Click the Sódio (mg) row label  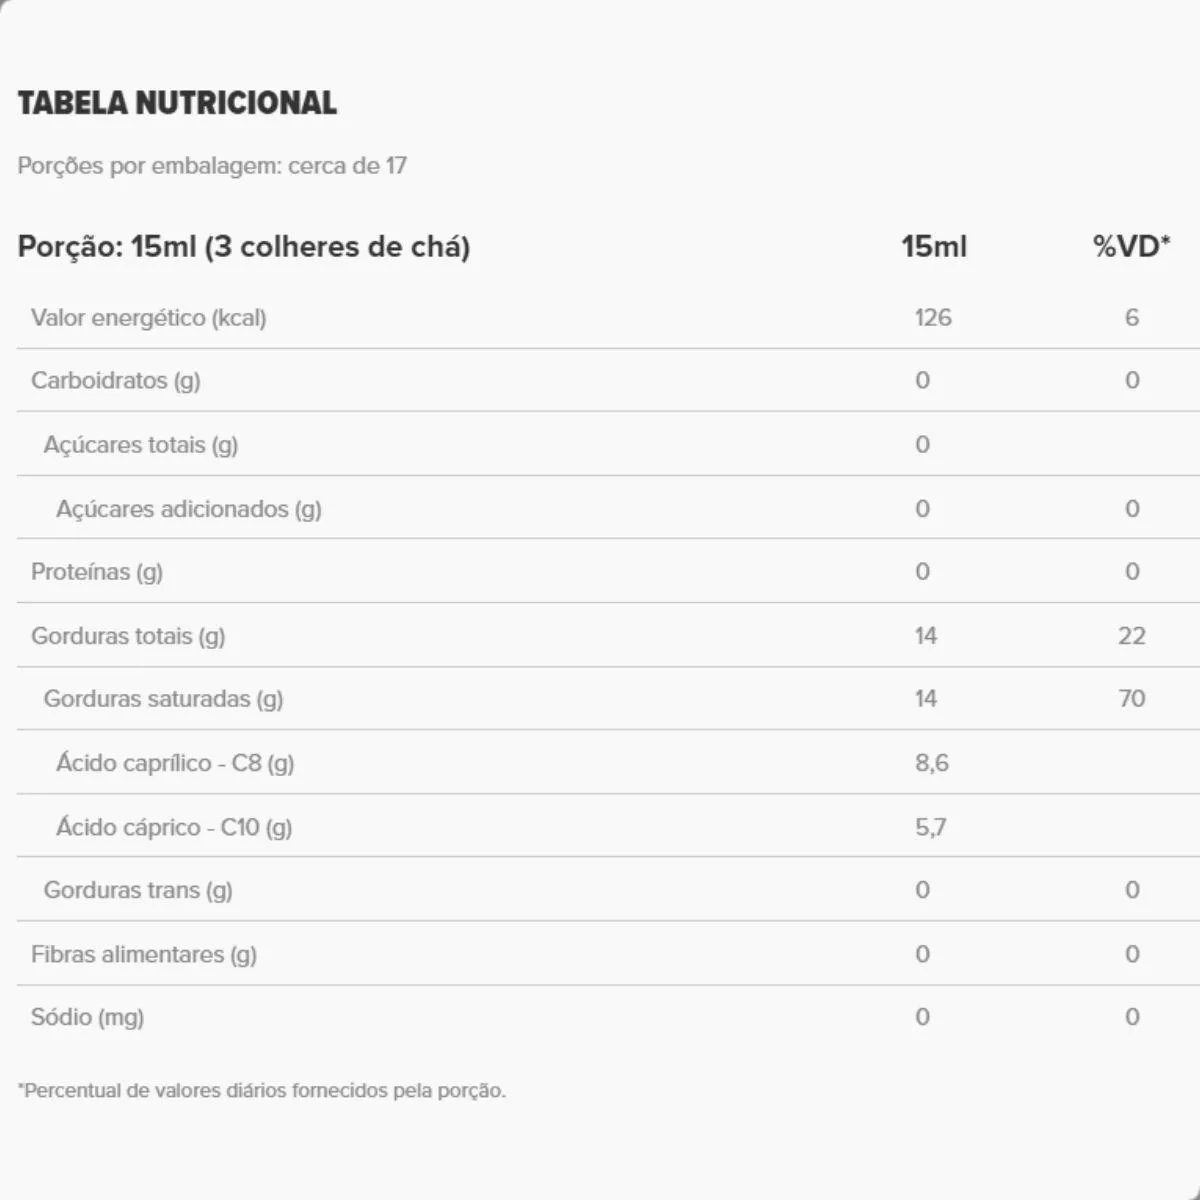(88, 1017)
